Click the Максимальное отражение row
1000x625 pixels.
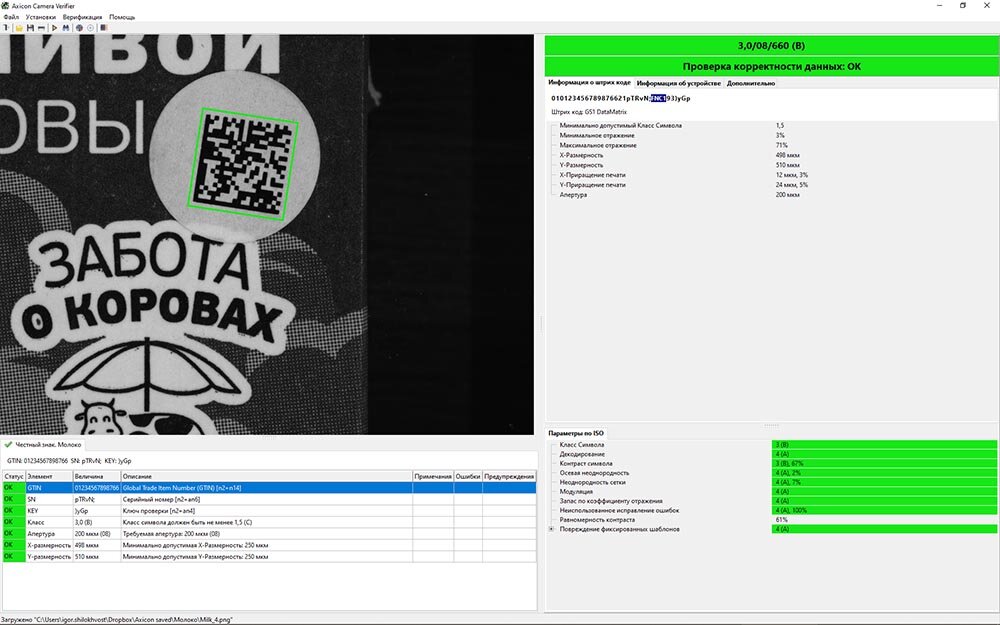[x=772, y=145]
